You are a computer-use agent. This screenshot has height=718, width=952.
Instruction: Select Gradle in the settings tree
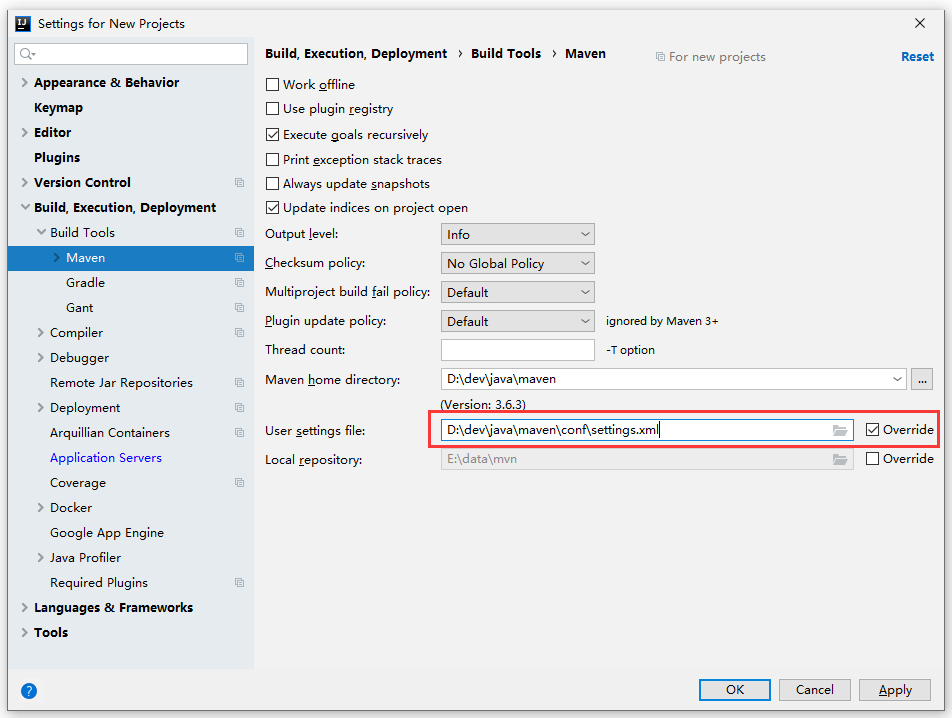pos(86,283)
